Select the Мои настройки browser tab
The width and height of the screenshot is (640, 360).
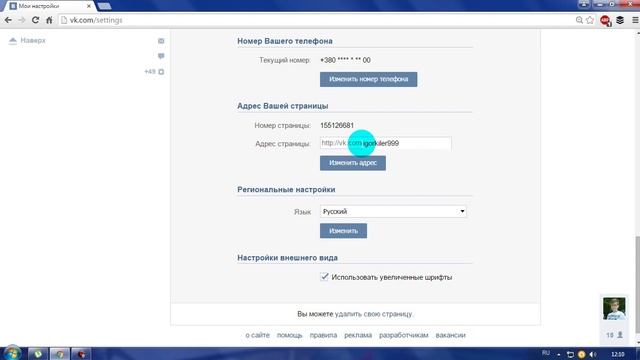click(48, 6)
